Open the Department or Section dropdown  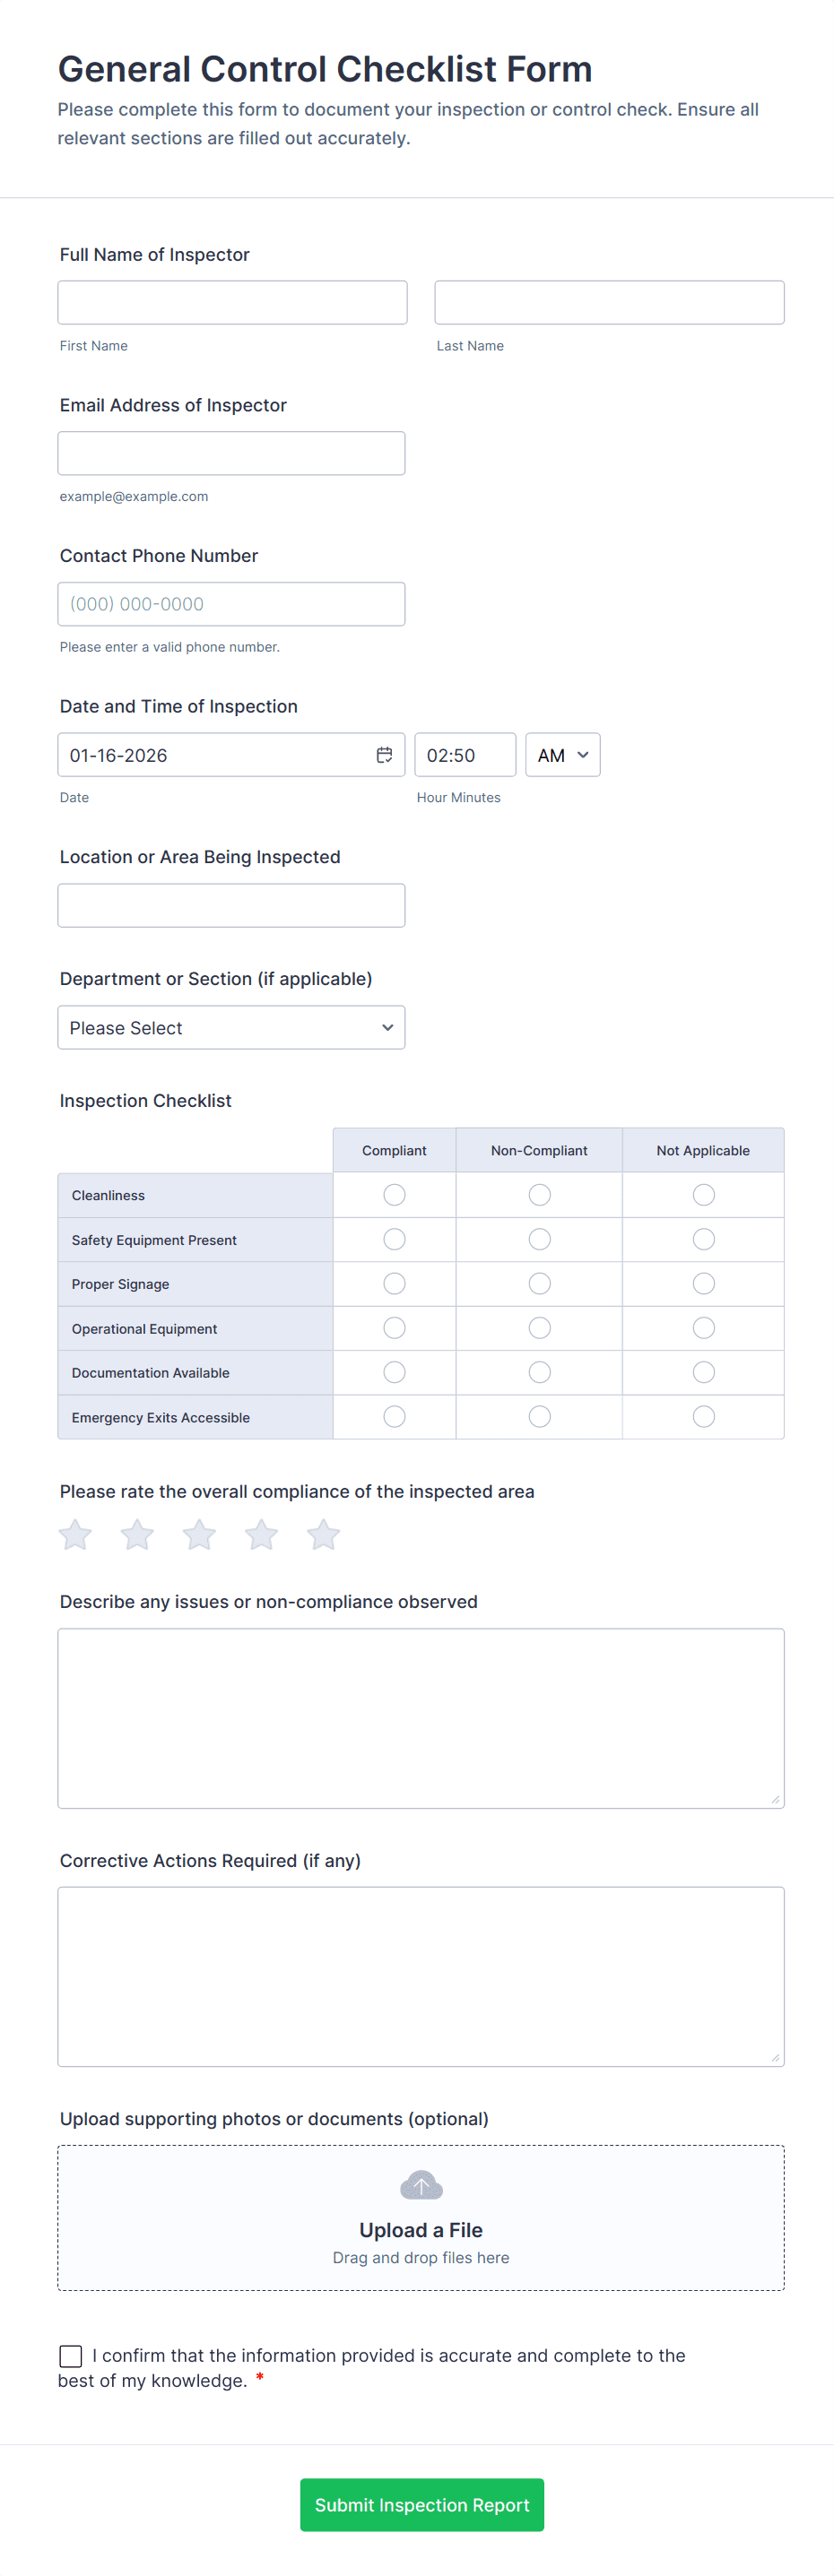(231, 1028)
